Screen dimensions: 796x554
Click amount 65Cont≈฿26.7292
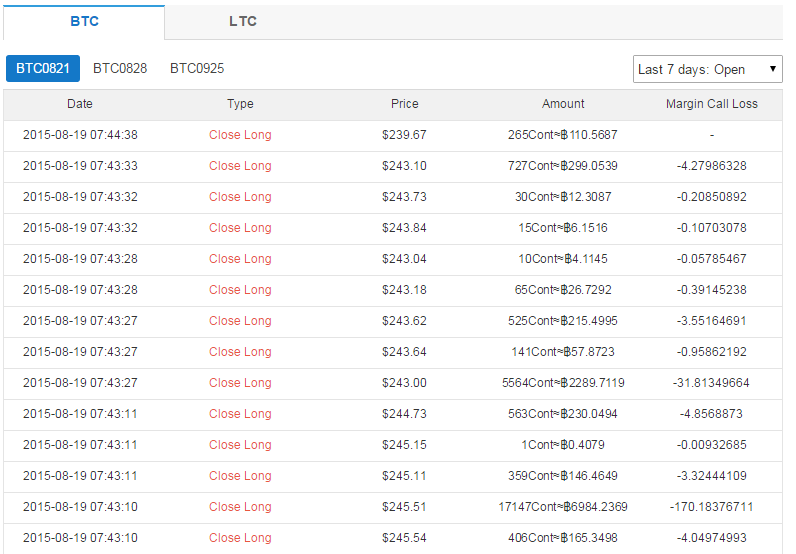563,290
